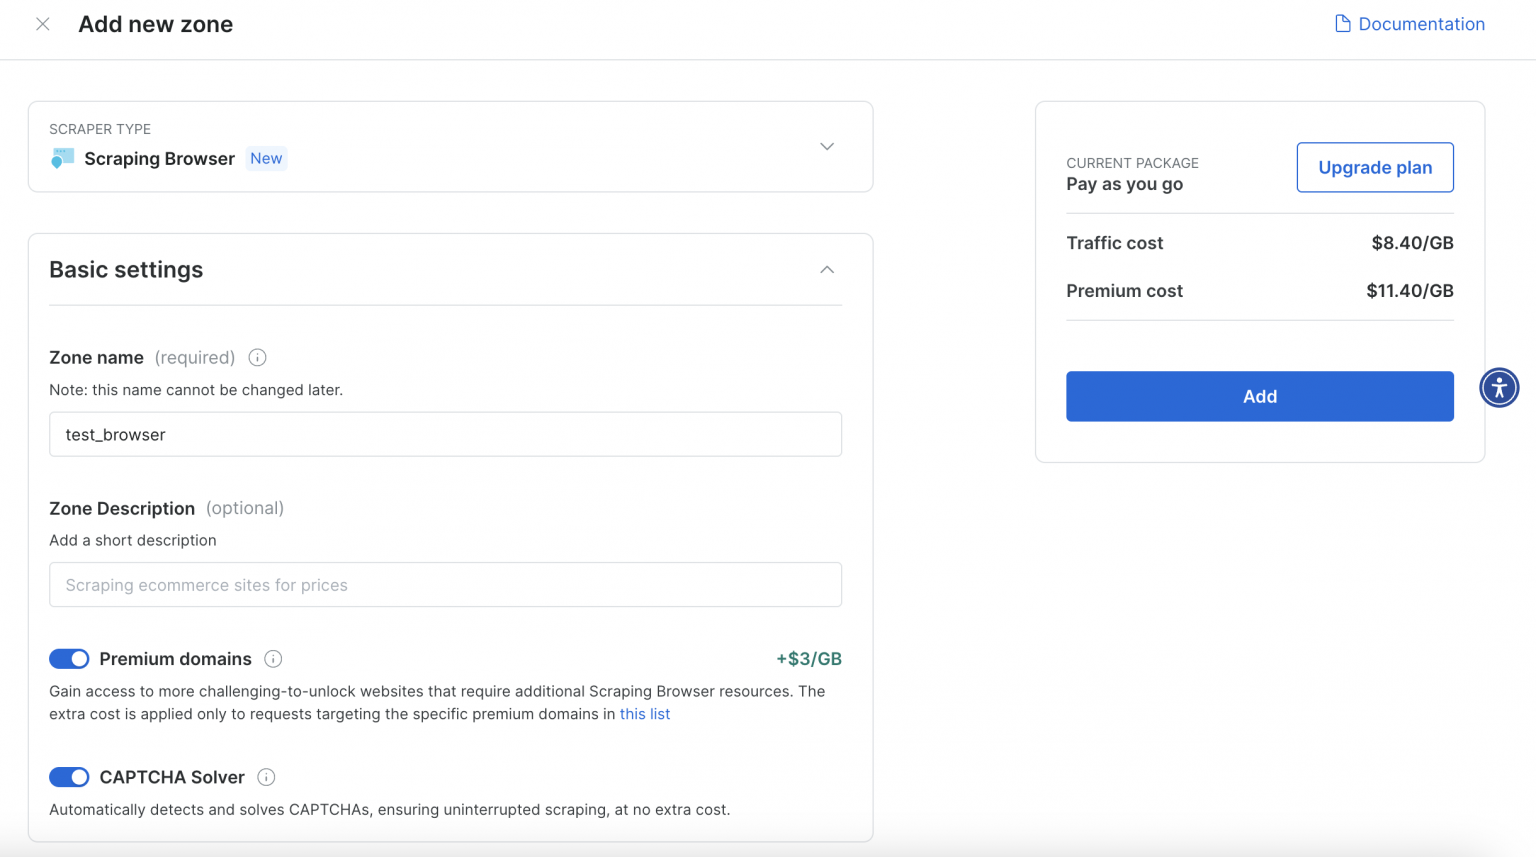Expand the Scraper Type dropdown chevron
The height and width of the screenshot is (857, 1536).
827,146
